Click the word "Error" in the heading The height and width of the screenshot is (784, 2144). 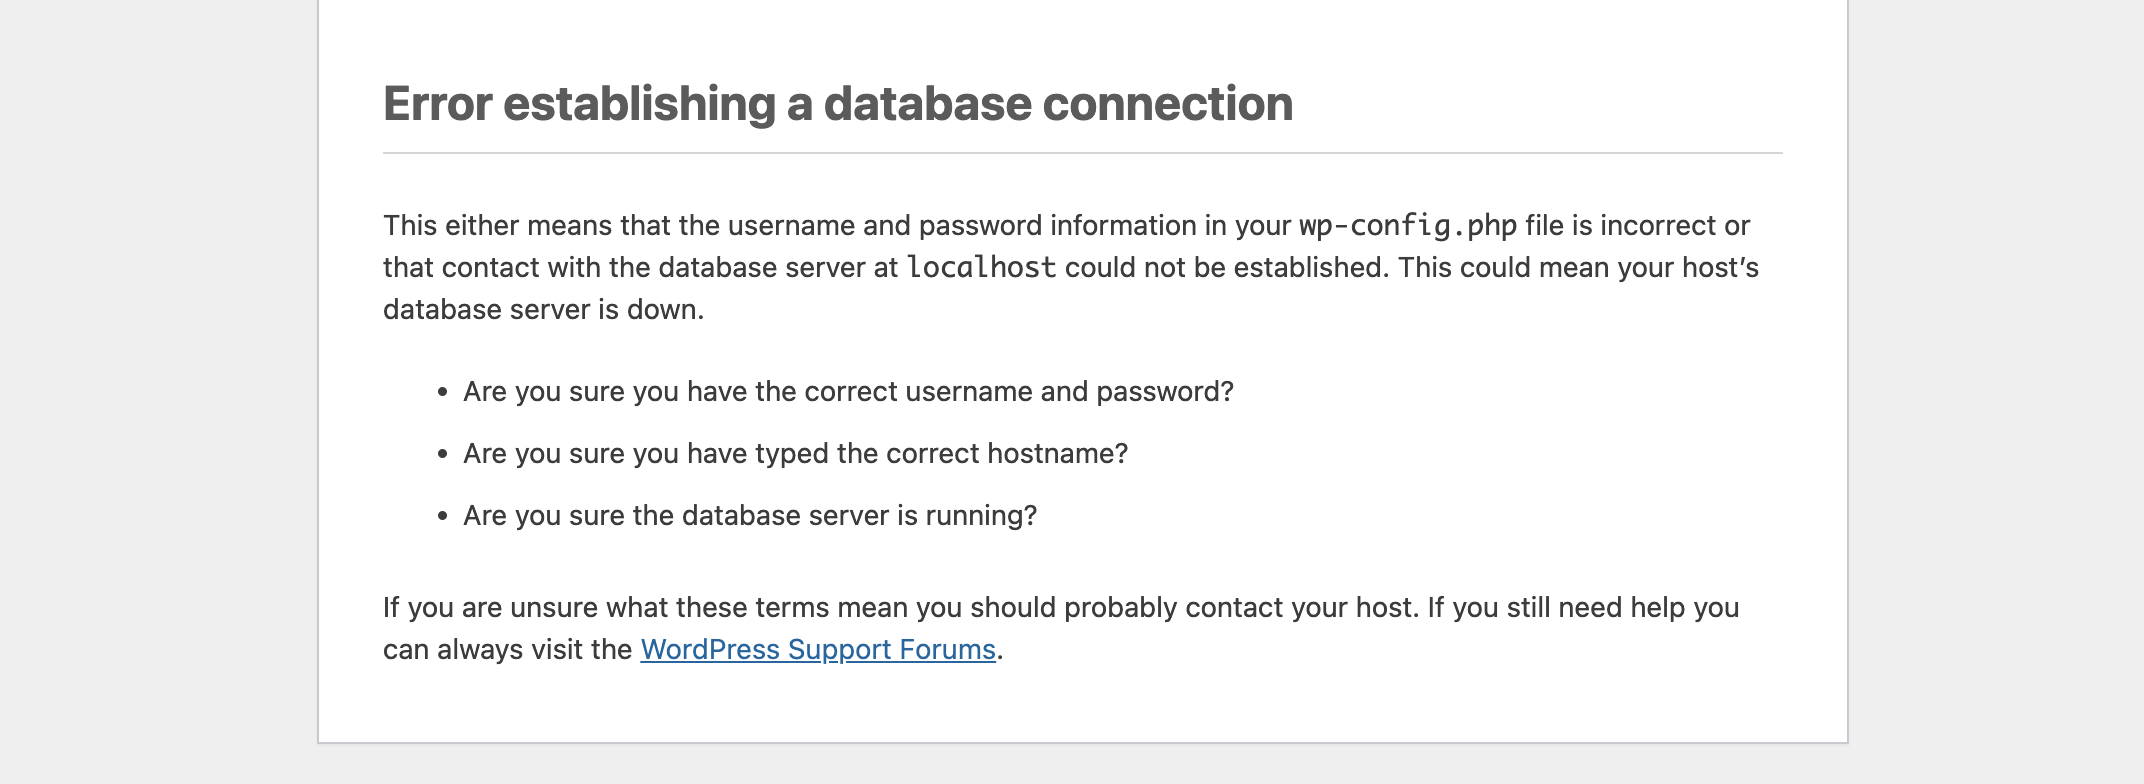click(x=437, y=104)
